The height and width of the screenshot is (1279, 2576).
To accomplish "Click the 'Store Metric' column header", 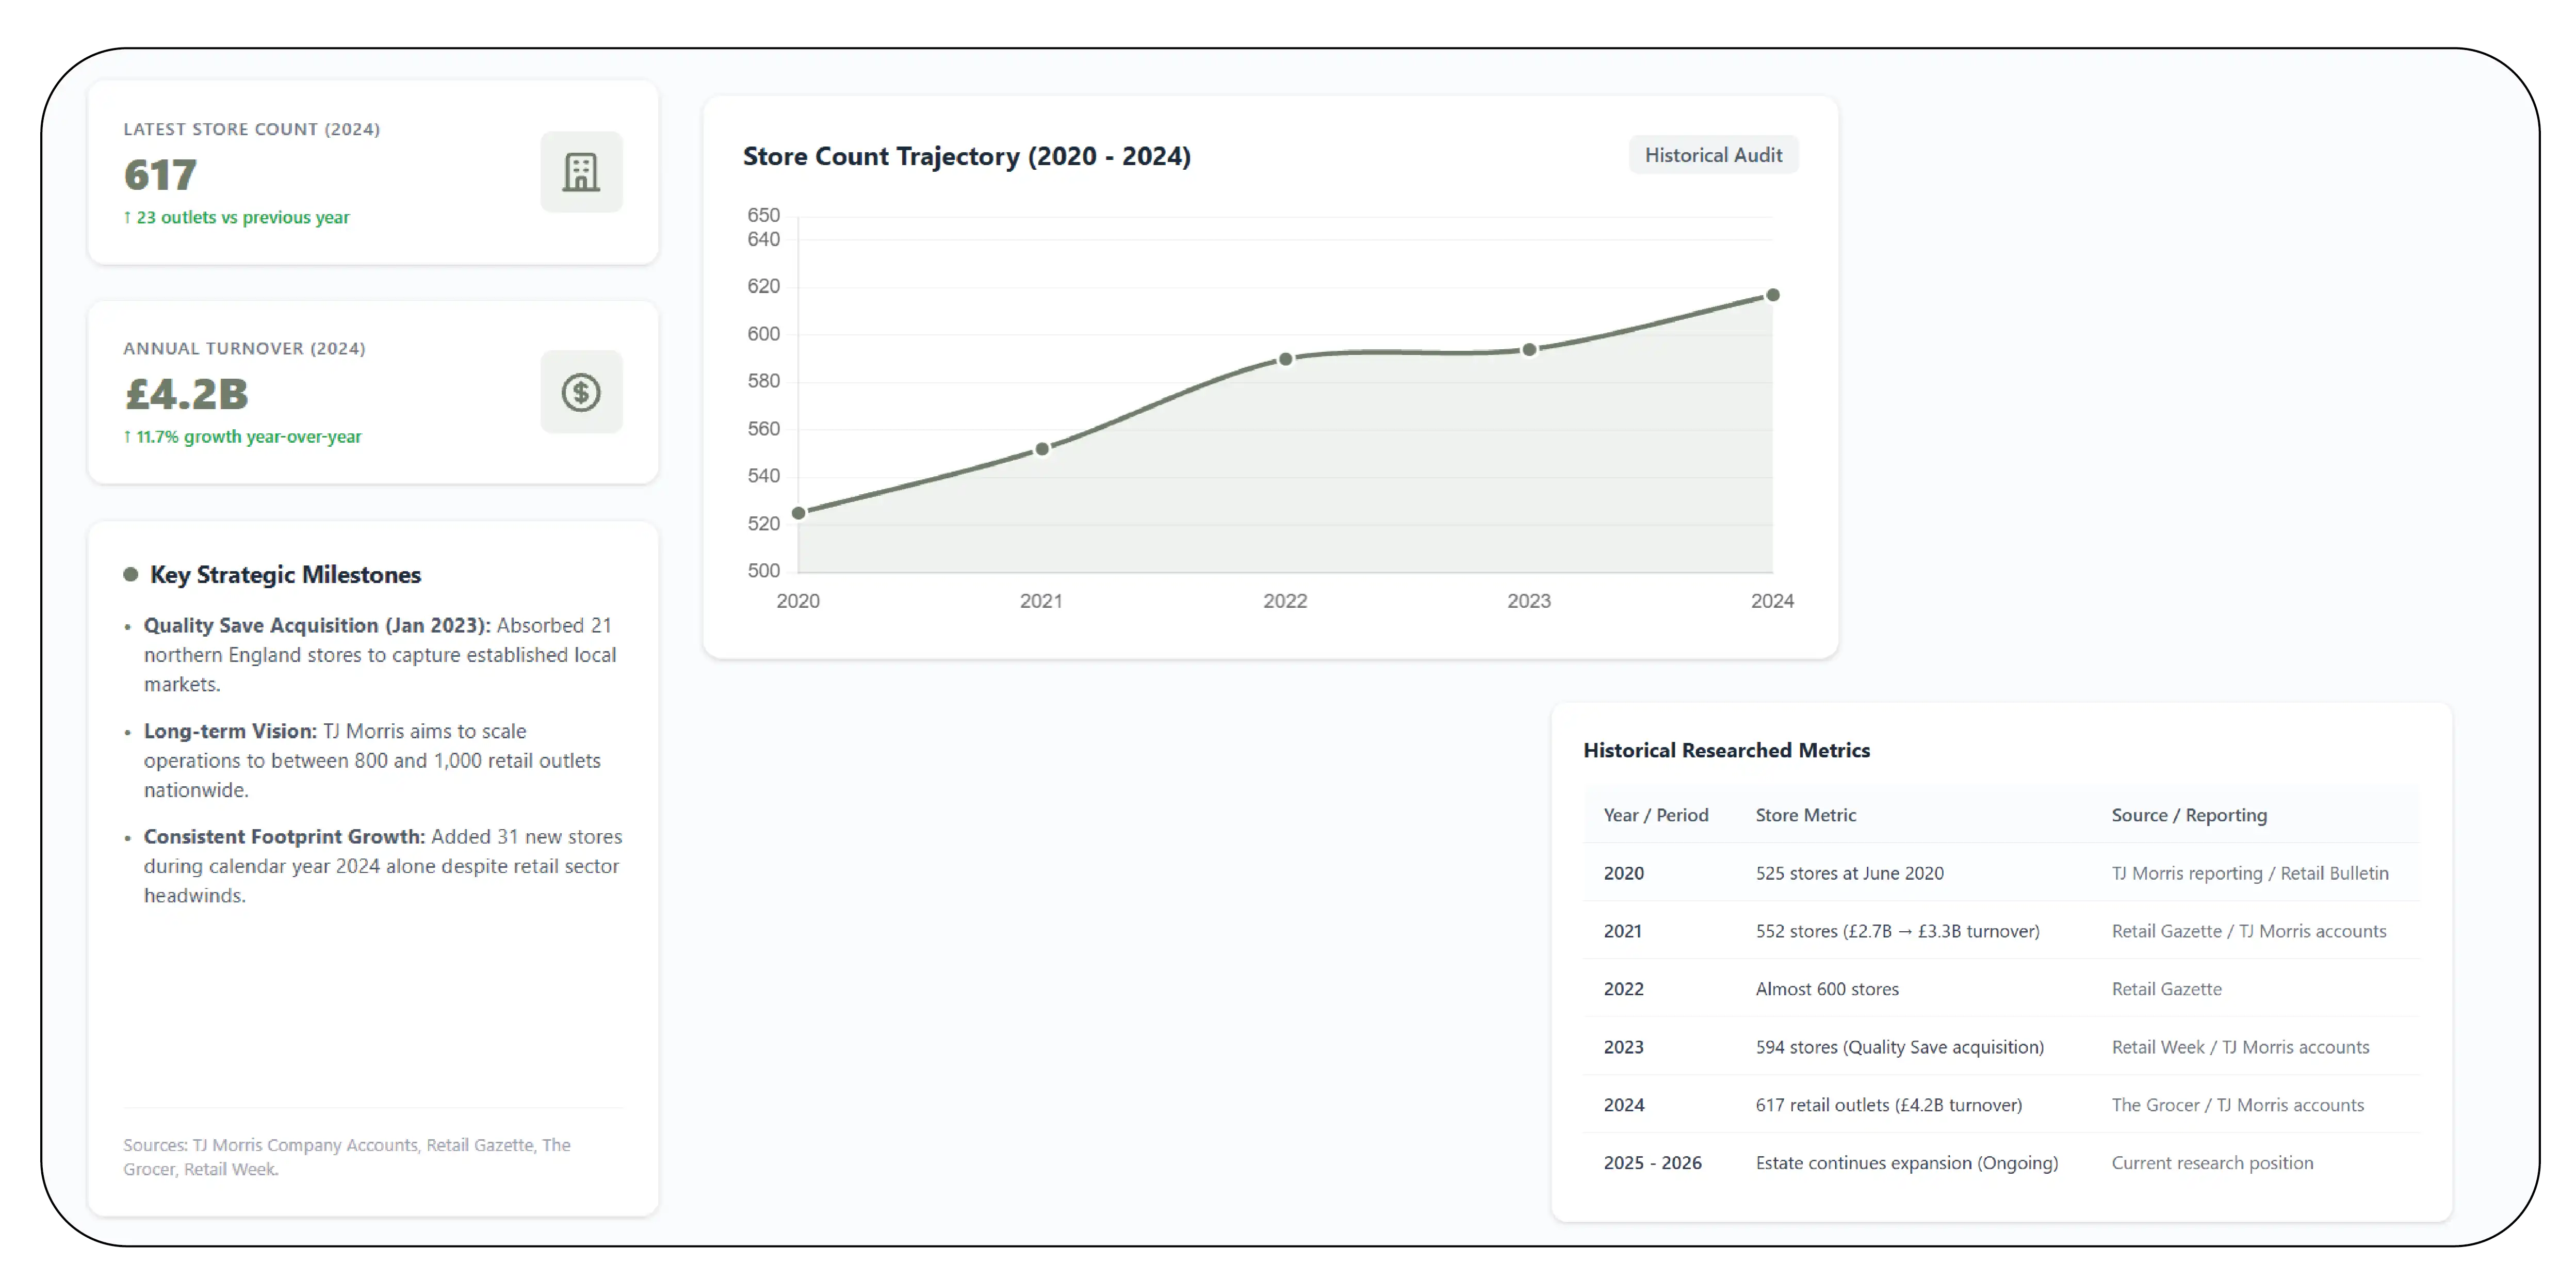I will [1805, 815].
